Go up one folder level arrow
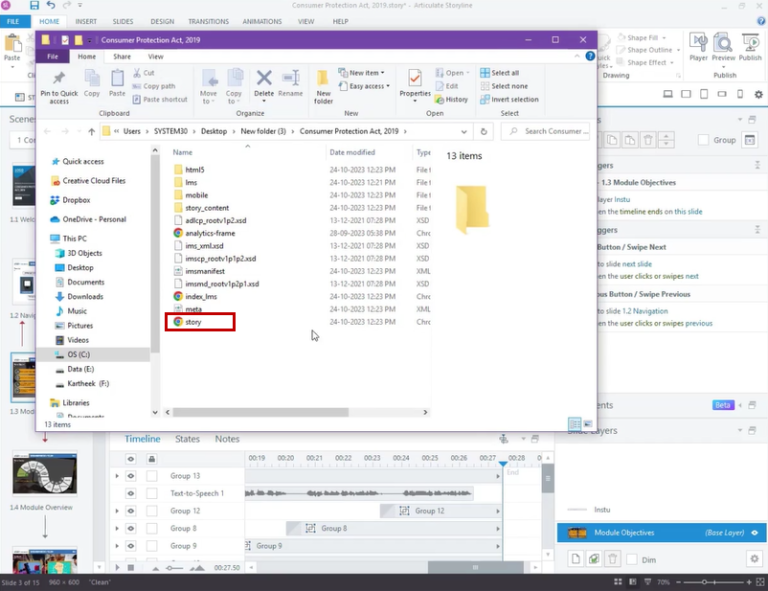Image resolution: width=768 pixels, height=591 pixels. tap(92, 131)
